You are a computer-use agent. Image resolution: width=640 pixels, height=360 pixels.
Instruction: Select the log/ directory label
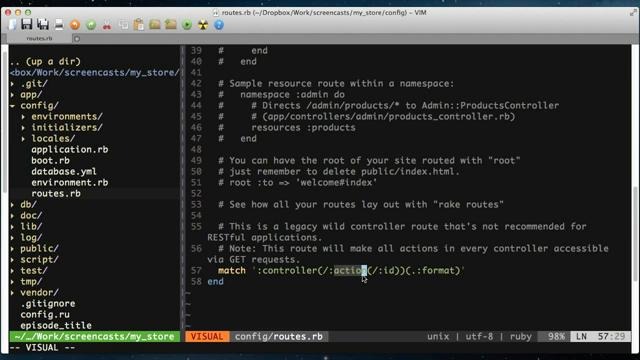pyautogui.click(x=31, y=238)
